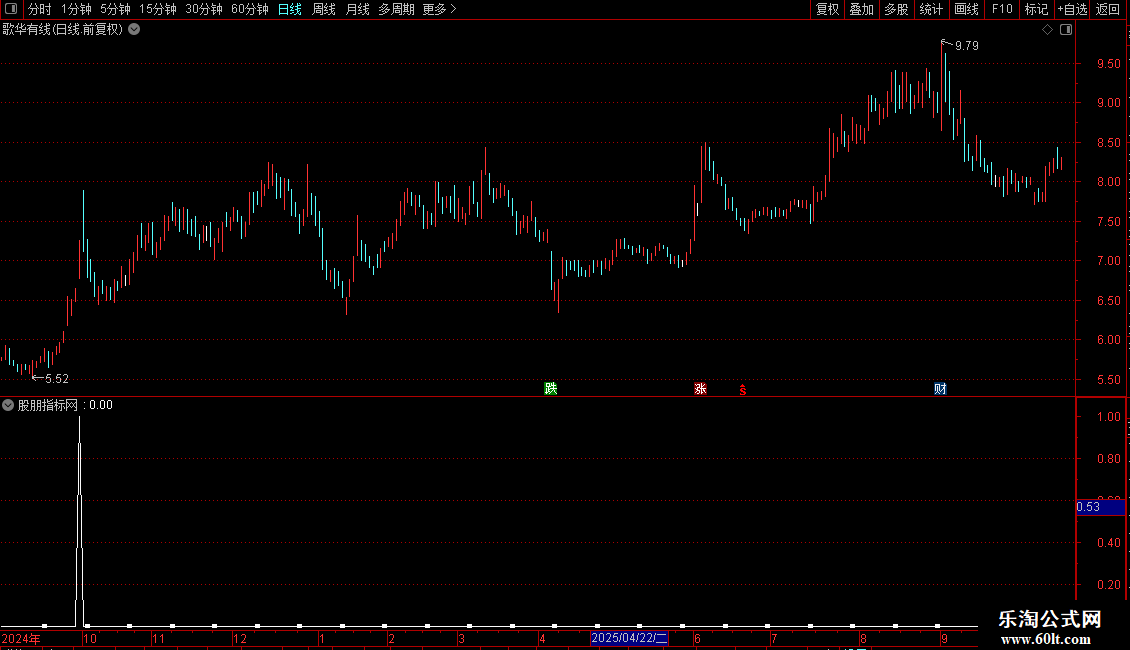Image resolution: width=1130 pixels, height=650 pixels.
Task: Click the 复权 button
Action: [827, 9]
